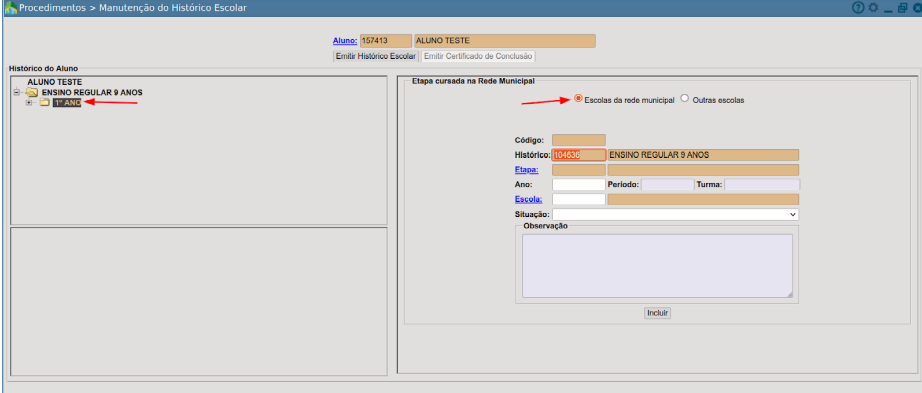The image size is (922, 393).
Task: Click the Turma field
Action: tap(762, 185)
